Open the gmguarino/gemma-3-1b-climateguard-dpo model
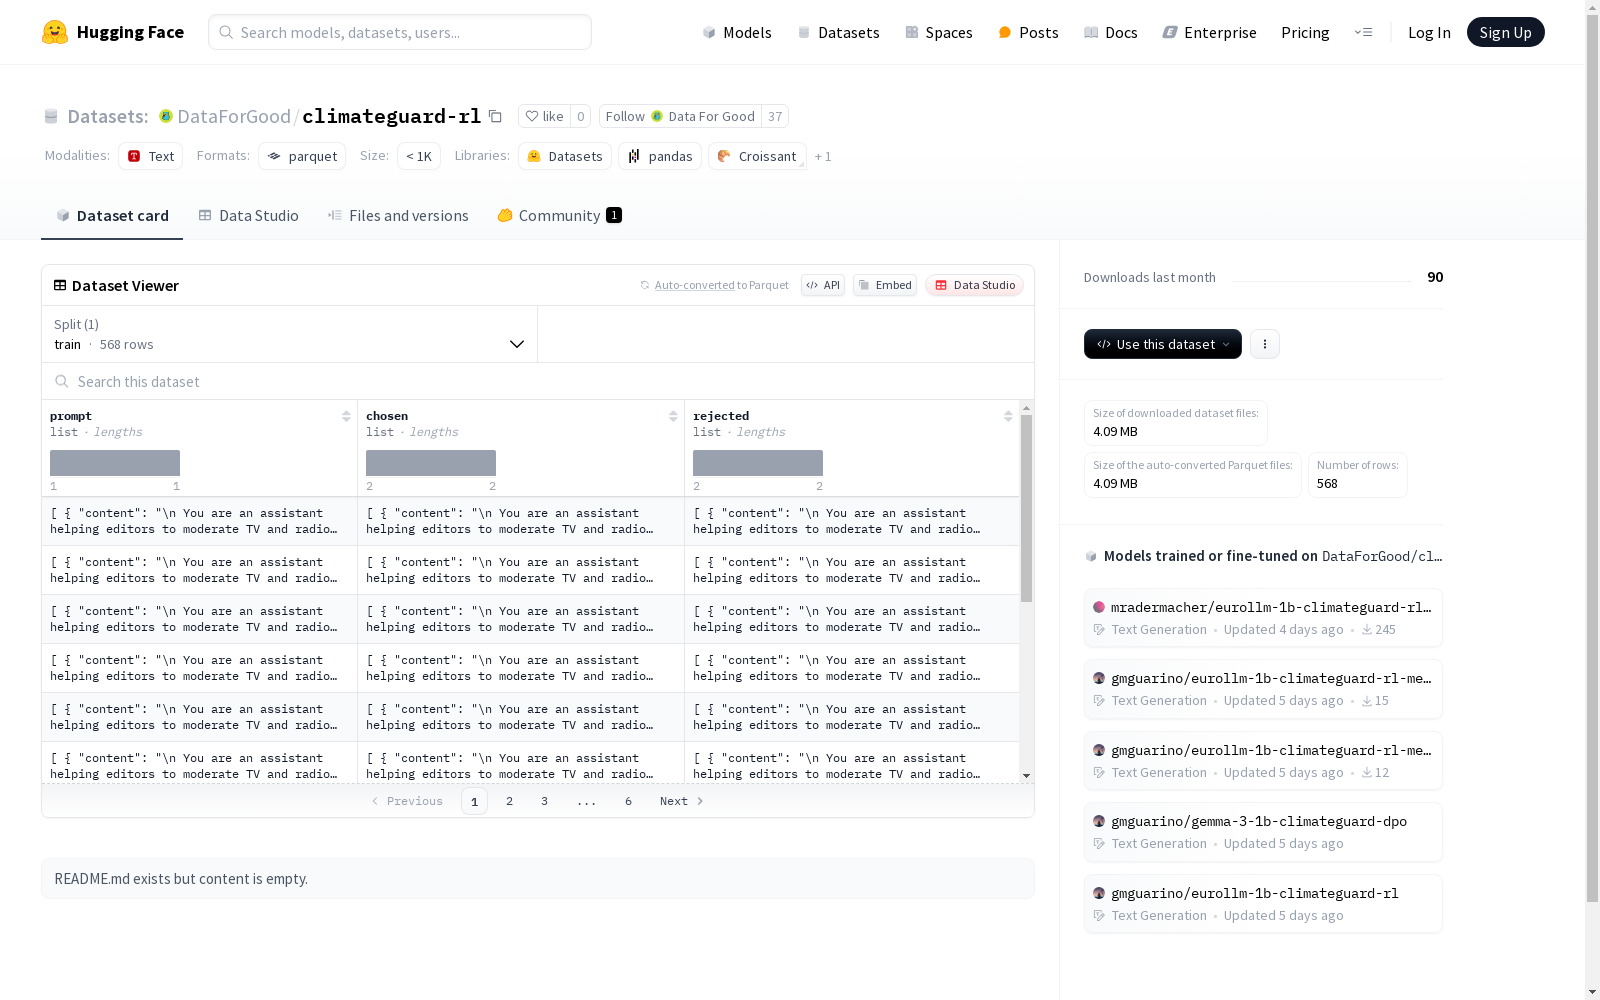Screen dimensions: 1600x1000 point(1263,832)
